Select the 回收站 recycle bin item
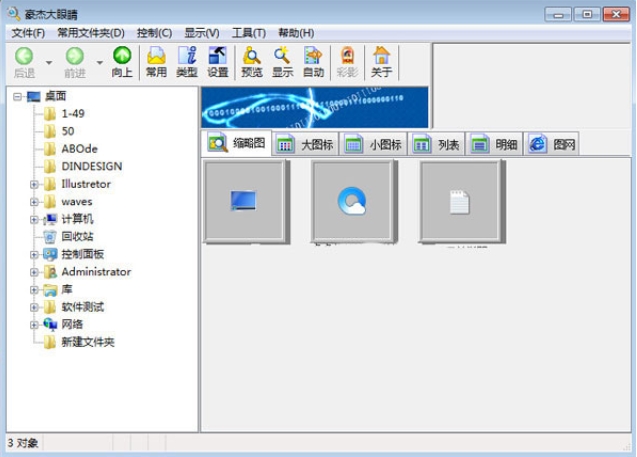637x457 pixels. 77,236
